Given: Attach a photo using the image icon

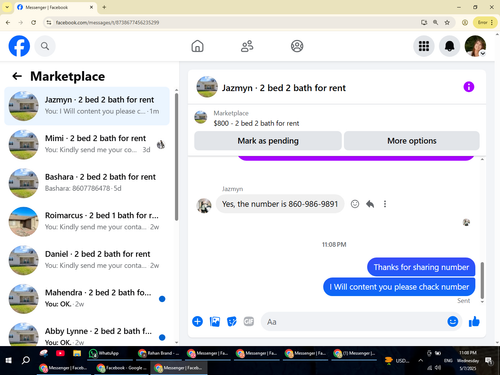Looking at the screenshot, I should point(215,321).
